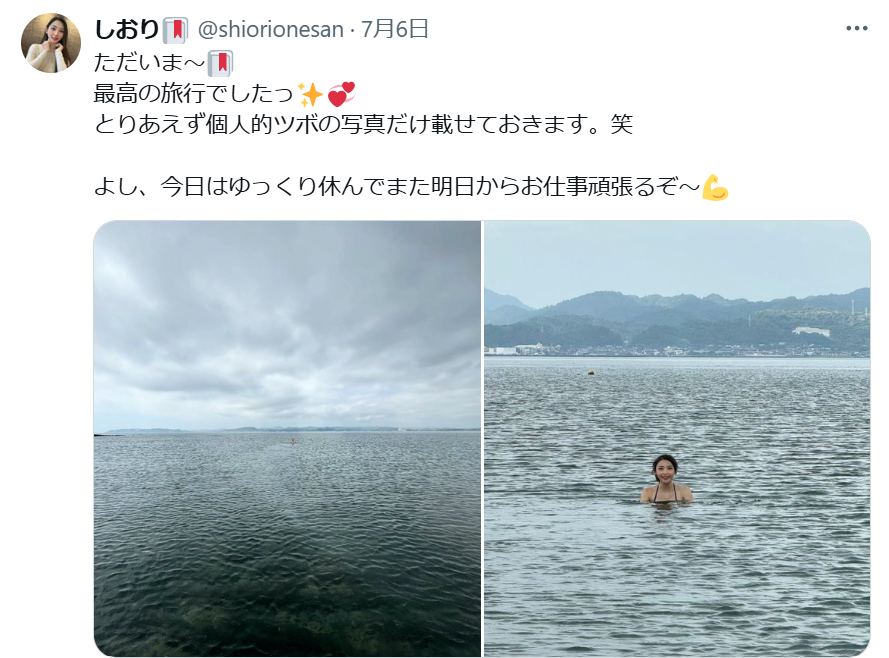Click the sparkles emoji in the tweet
This screenshot has width=889, height=658.
pos(311,94)
